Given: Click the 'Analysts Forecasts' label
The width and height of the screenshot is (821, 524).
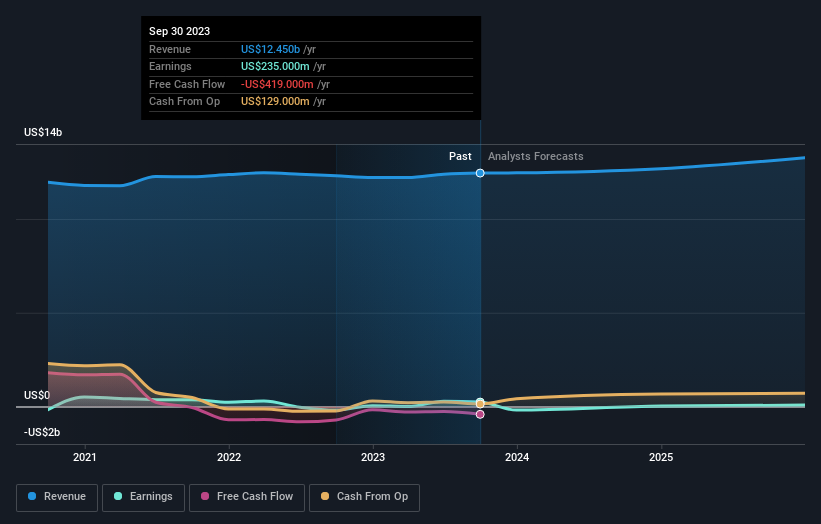Looking at the screenshot, I should click(x=536, y=156).
